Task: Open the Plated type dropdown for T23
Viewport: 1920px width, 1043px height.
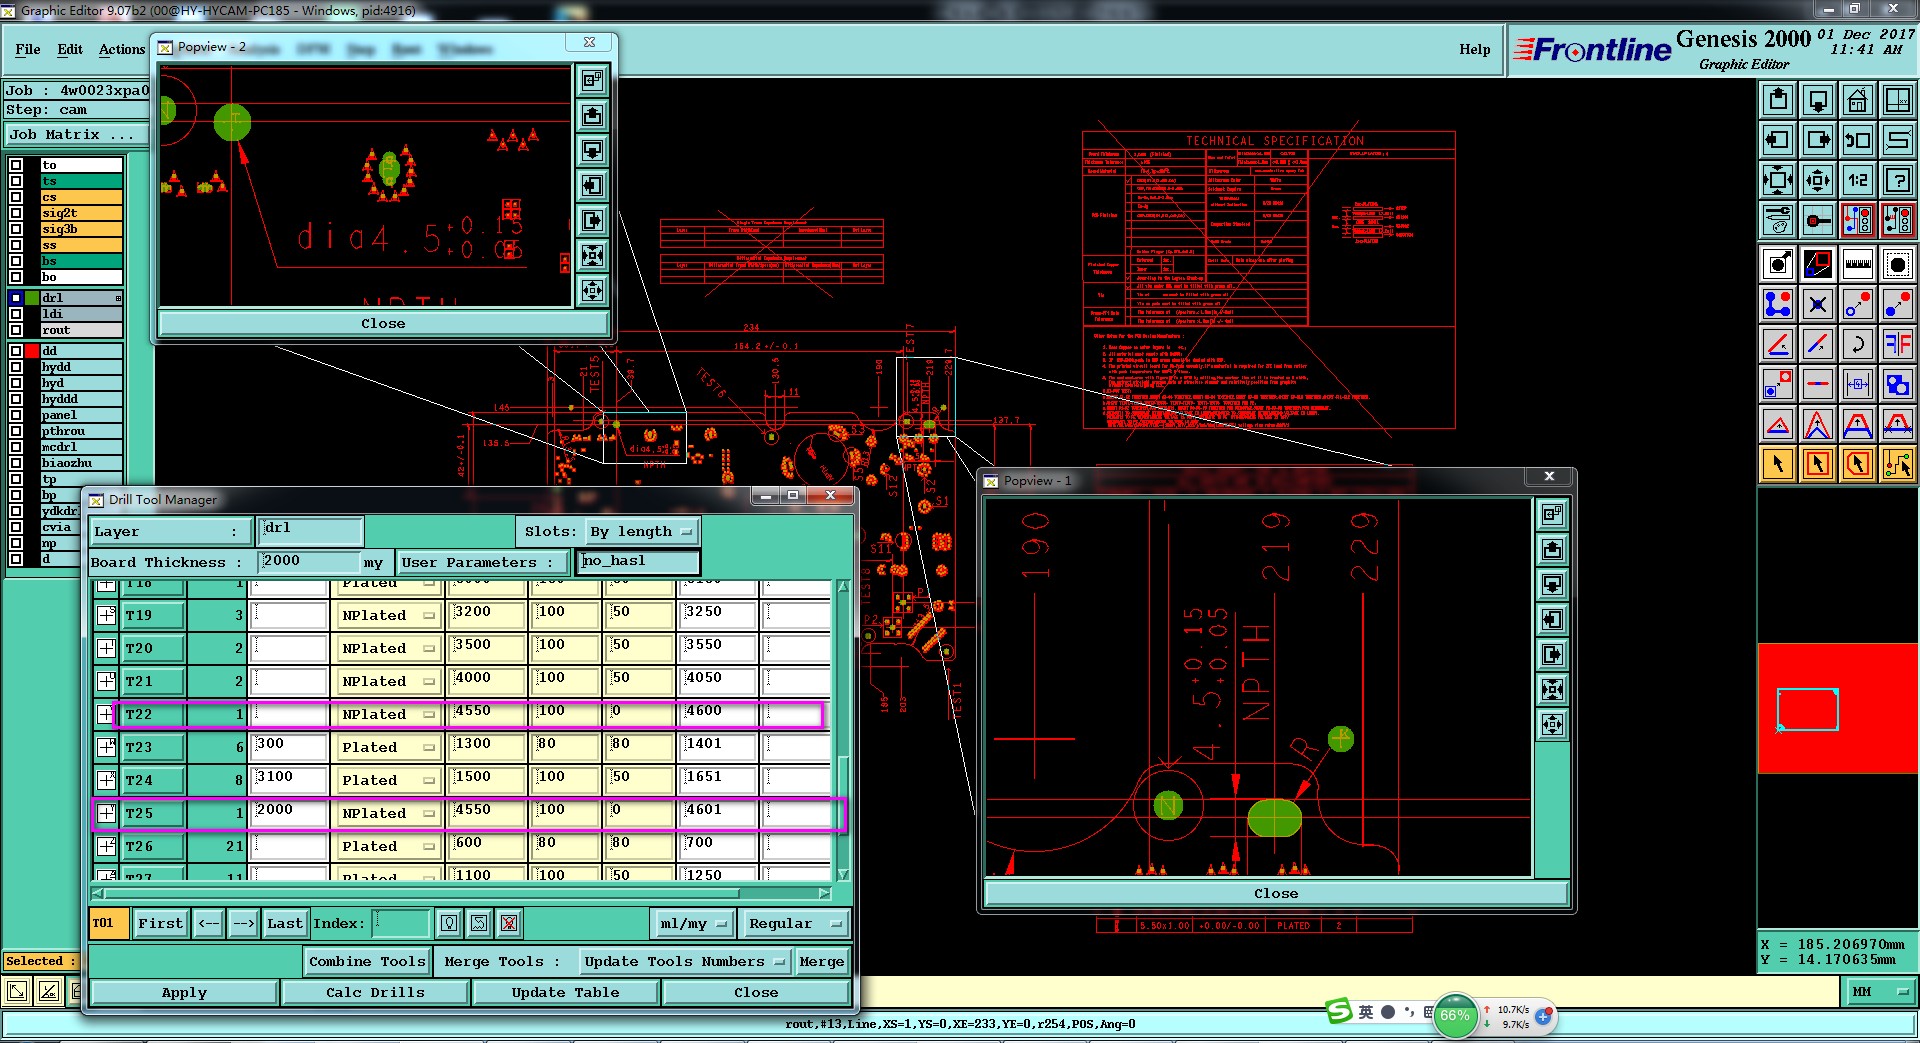Action: click(x=388, y=747)
